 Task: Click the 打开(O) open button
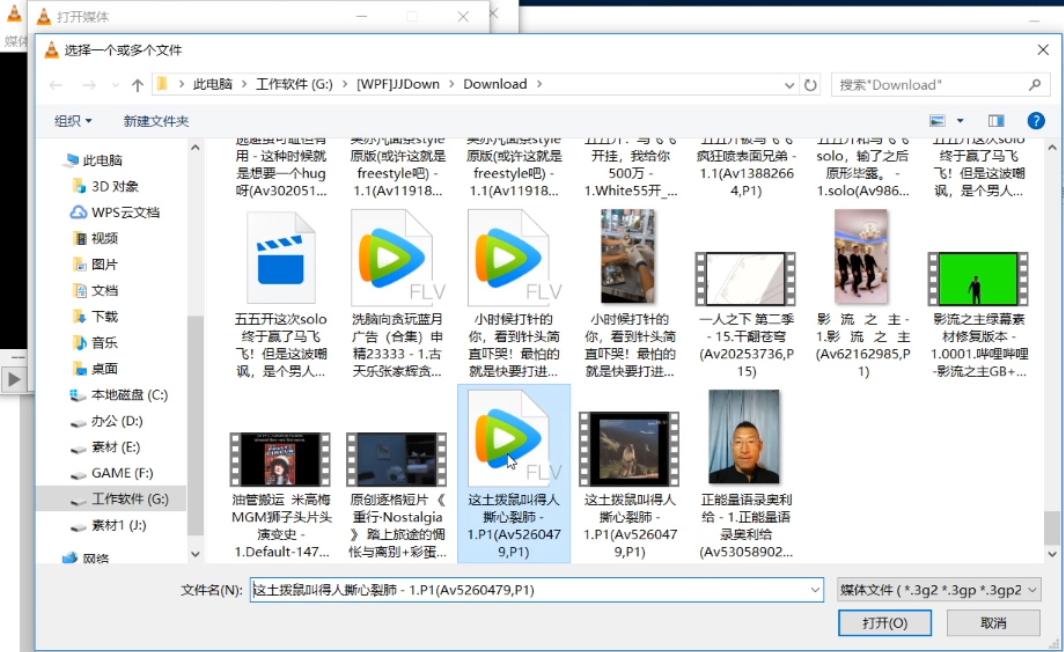[883, 622]
